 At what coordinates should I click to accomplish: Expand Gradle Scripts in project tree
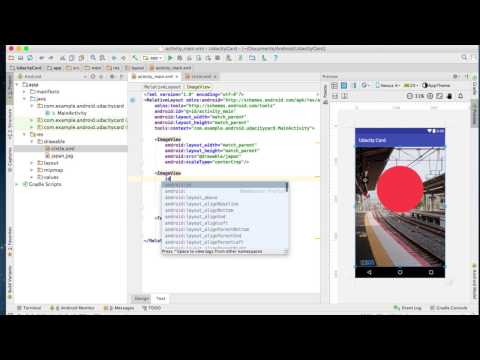coord(17,184)
